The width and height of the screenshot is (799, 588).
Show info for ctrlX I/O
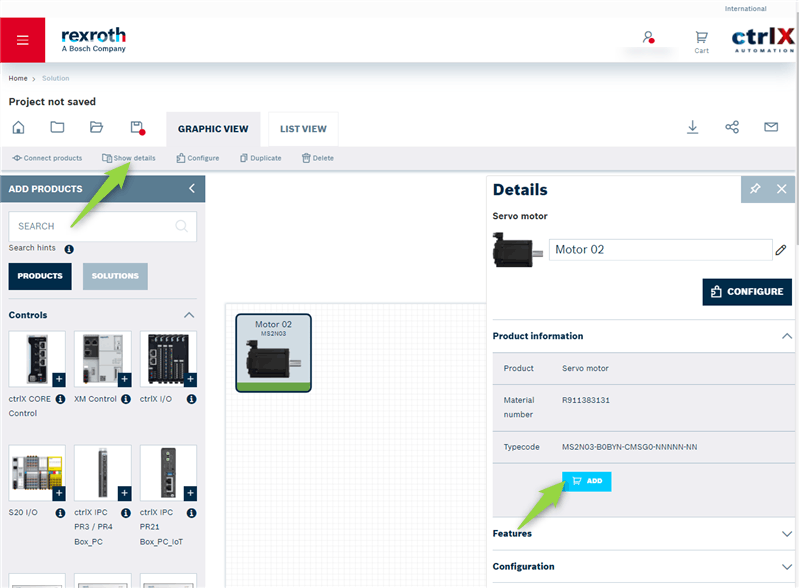coord(192,399)
